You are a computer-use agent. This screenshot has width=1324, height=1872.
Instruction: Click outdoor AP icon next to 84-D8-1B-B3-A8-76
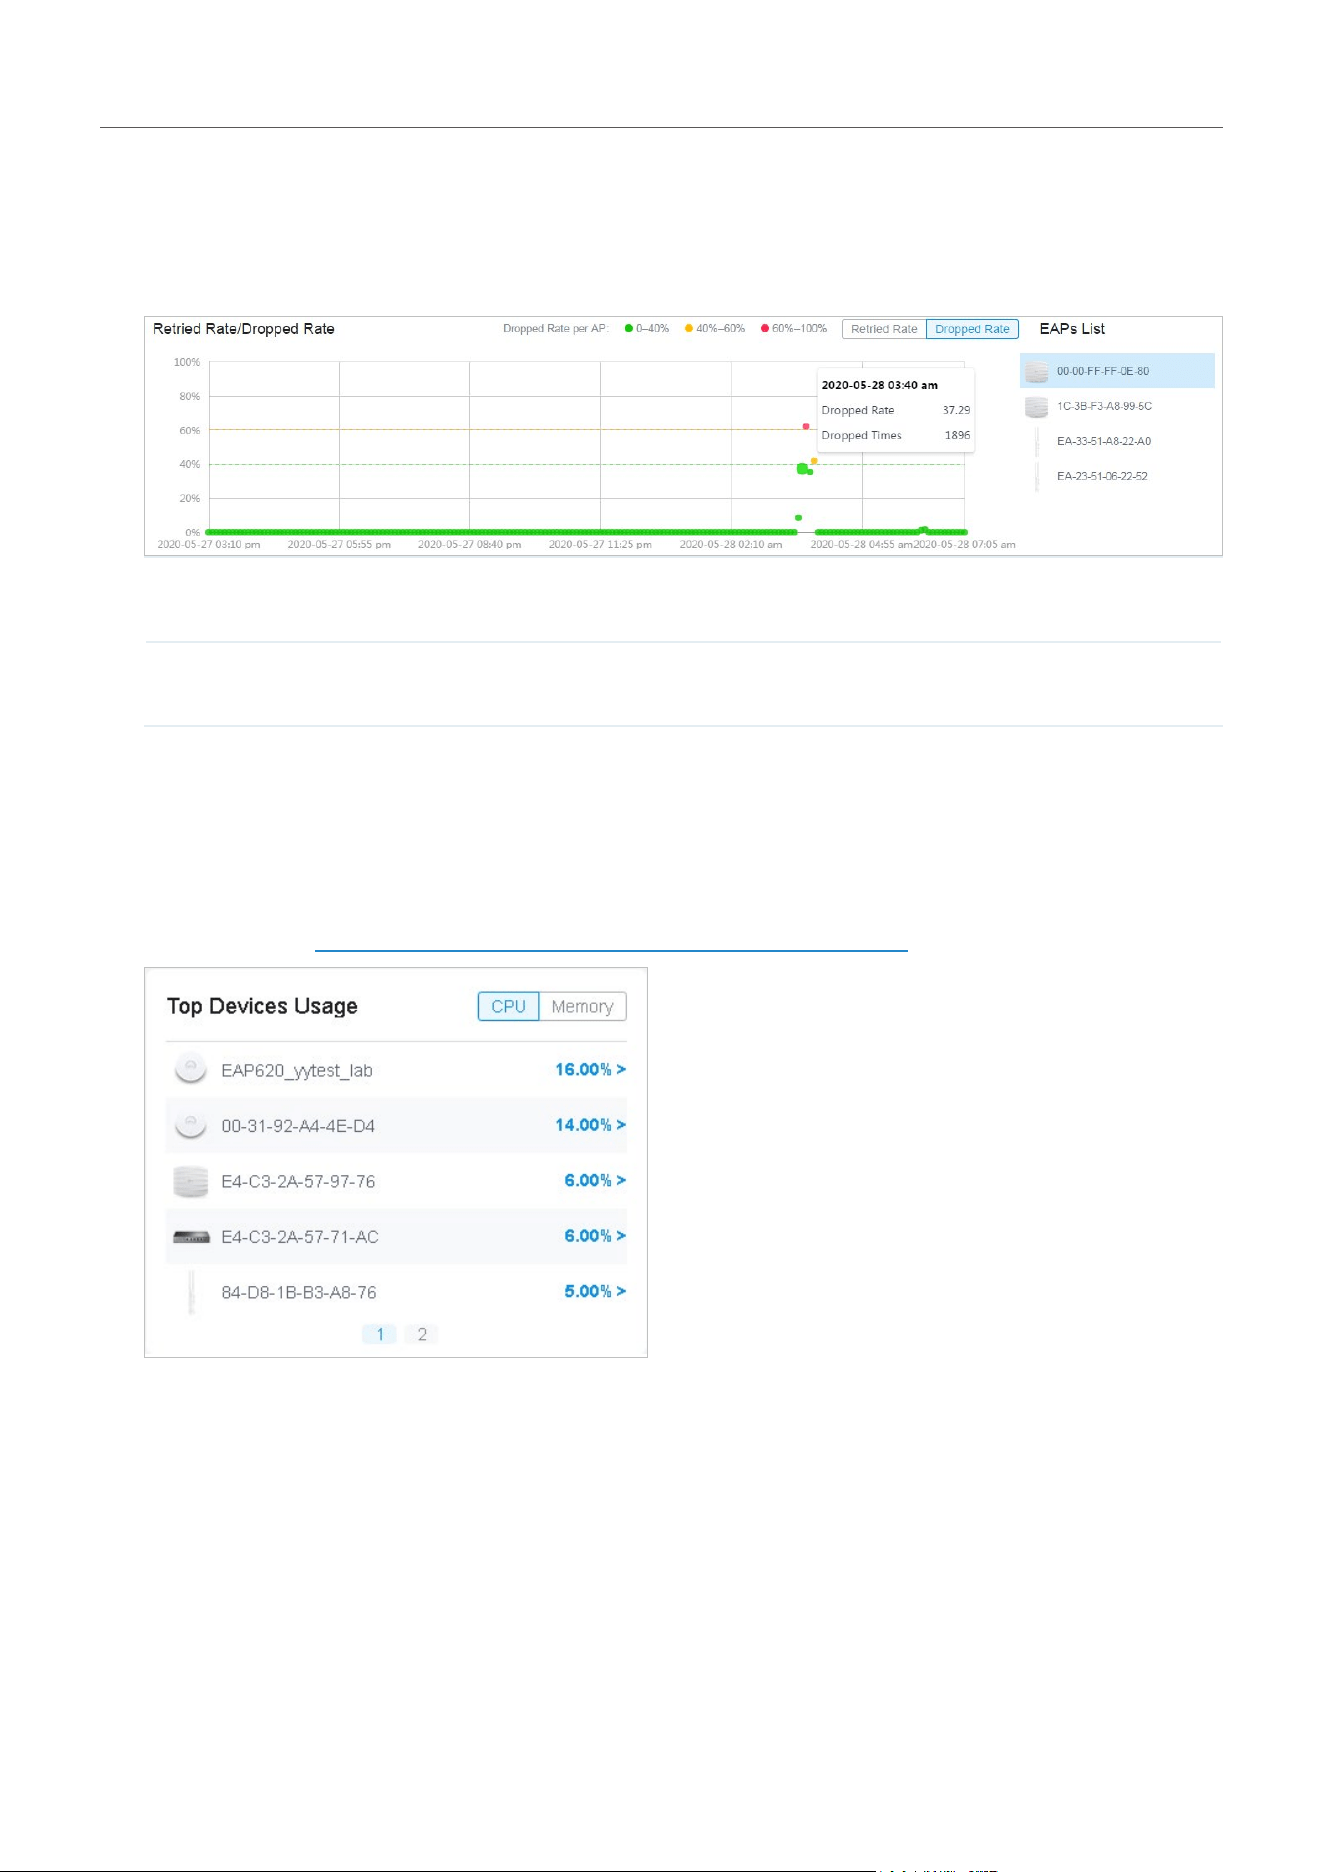191,1292
